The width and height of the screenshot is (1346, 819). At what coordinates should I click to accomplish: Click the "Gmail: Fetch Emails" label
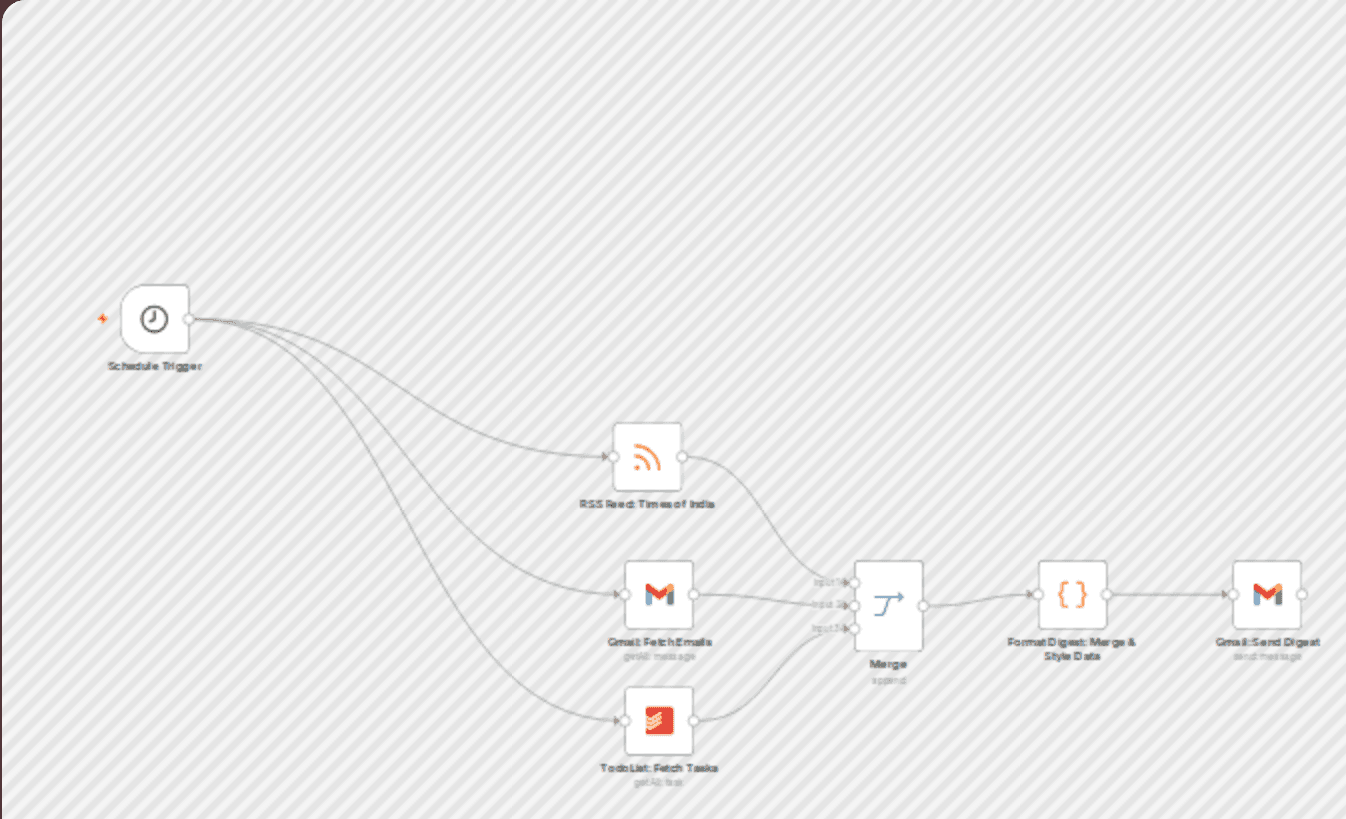click(x=659, y=642)
